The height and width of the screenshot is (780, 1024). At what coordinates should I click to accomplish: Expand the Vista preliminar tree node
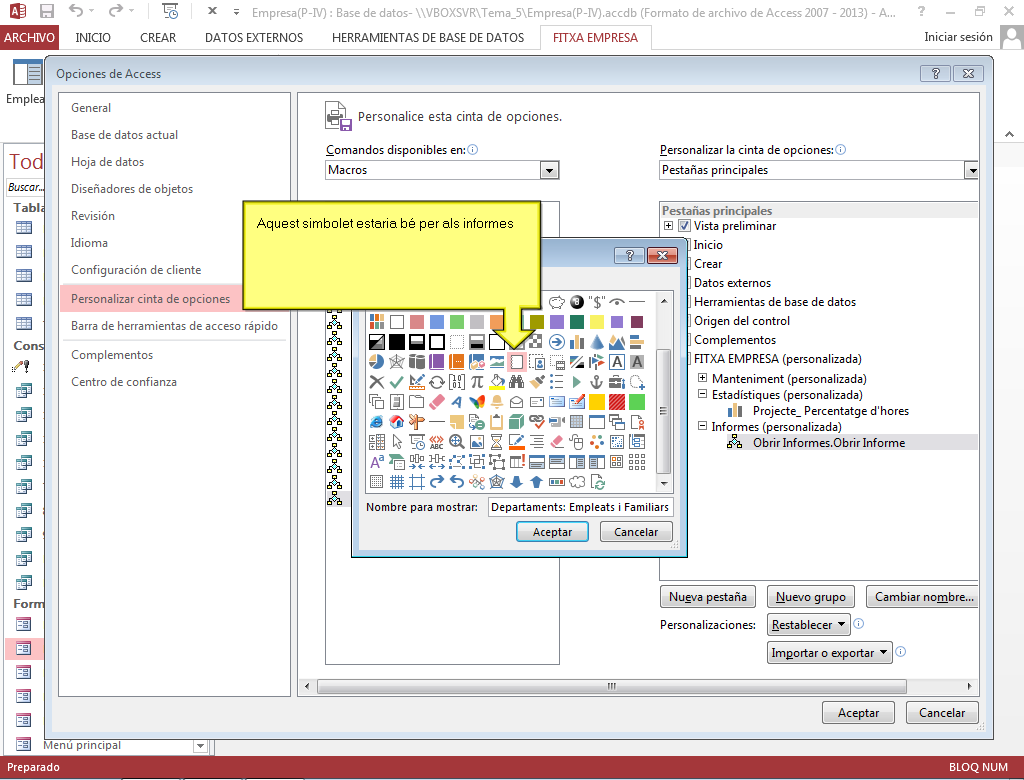tap(669, 226)
